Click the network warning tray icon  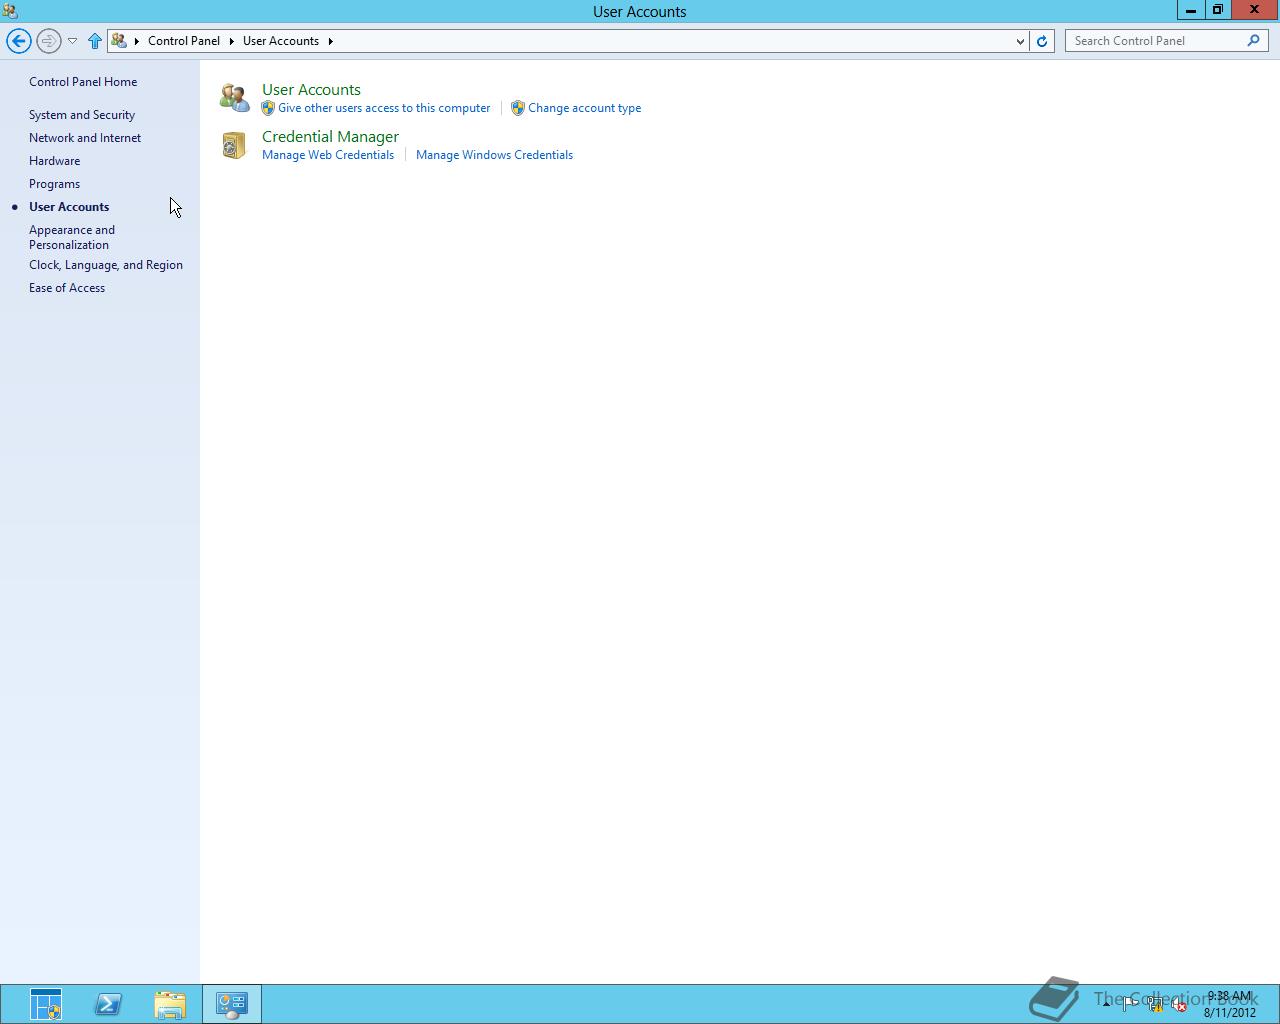click(1155, 1005)
